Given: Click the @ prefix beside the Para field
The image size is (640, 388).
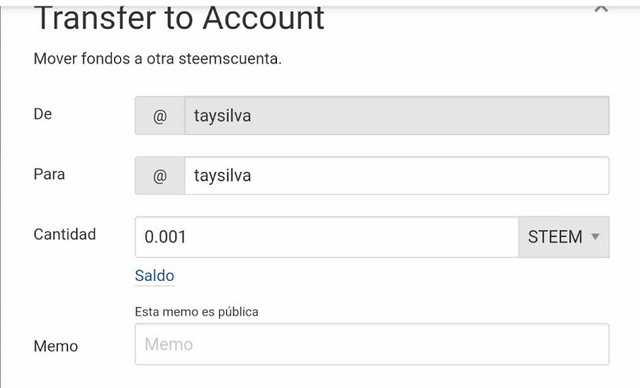Looking at the screenshot, I should pyautogui.click(x=160, y=175).
